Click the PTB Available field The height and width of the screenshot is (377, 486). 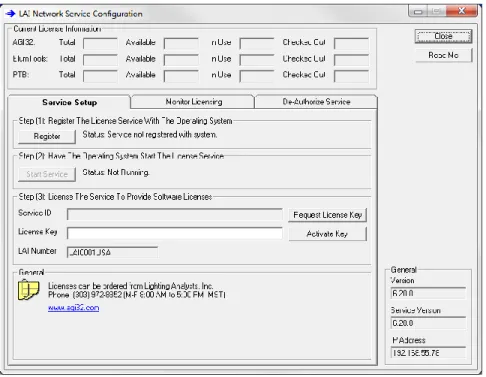pyautogui.click(x=181, y=76)
